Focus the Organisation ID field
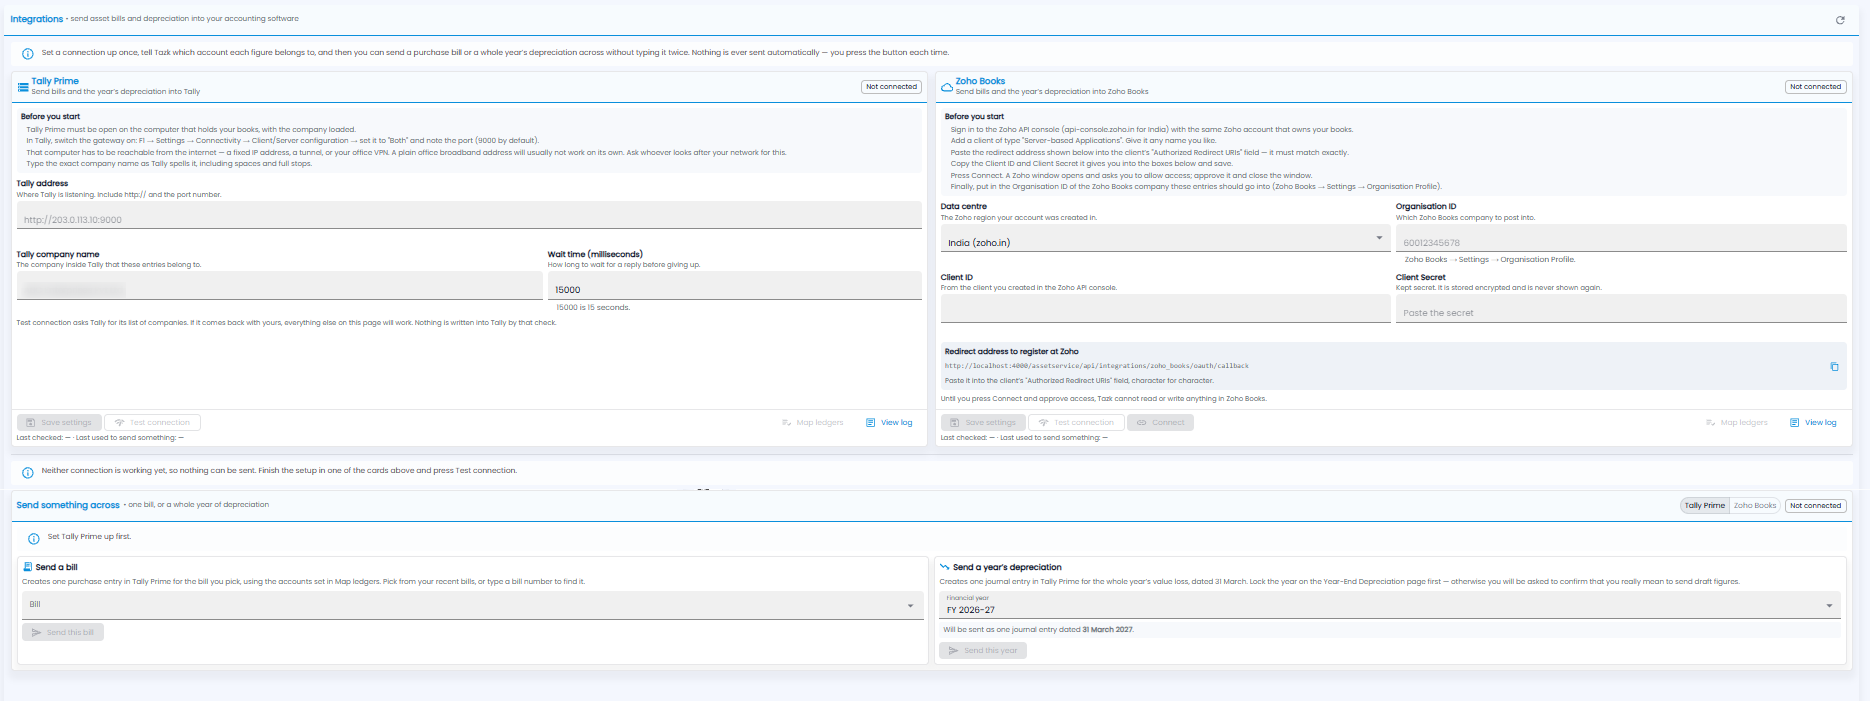The width and height of the screenshot is (1870, 701). pyautogui.click(x=1621, y=238)
